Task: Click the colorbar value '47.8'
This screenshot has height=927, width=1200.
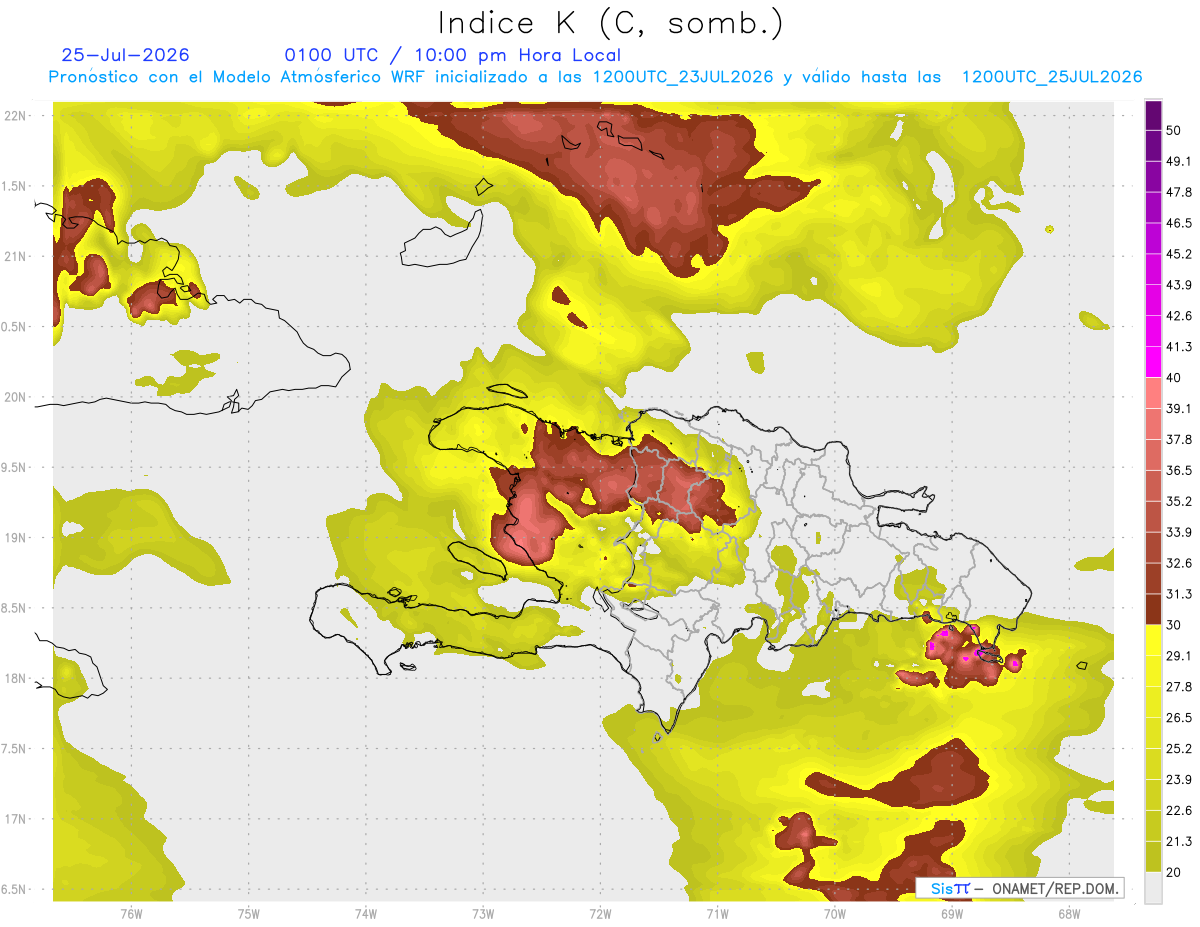Action: tap(1179, 192)
